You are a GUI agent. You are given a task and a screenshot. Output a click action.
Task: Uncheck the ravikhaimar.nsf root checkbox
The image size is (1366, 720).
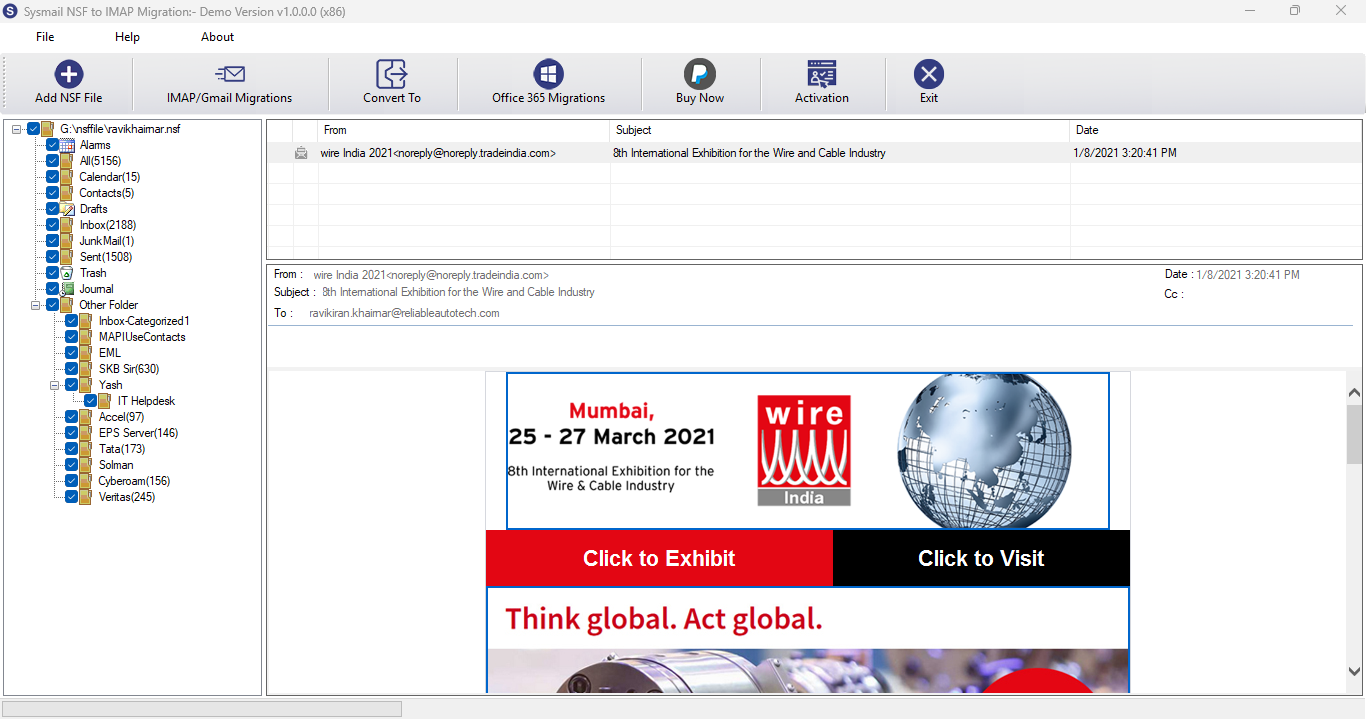(34, 129)
